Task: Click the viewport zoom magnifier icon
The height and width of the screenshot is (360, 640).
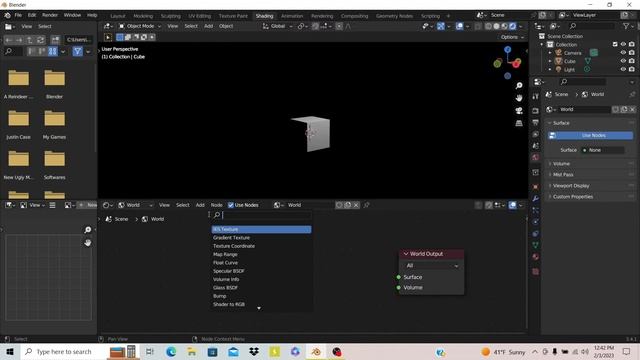Action: tap(519, 85)
